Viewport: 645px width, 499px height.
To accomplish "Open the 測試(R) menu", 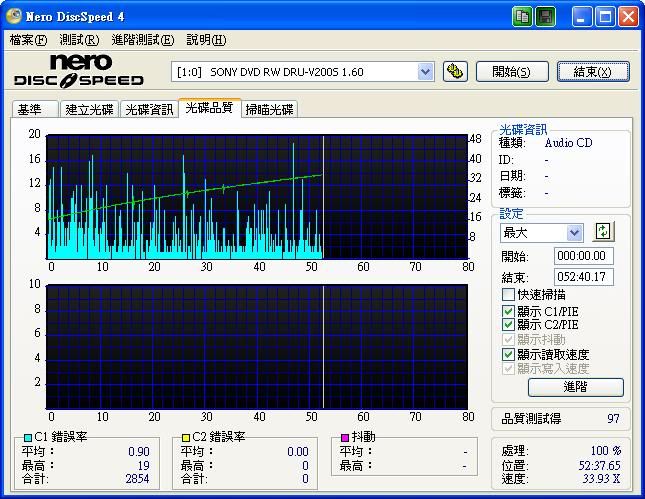I will (x=79, y=40).
